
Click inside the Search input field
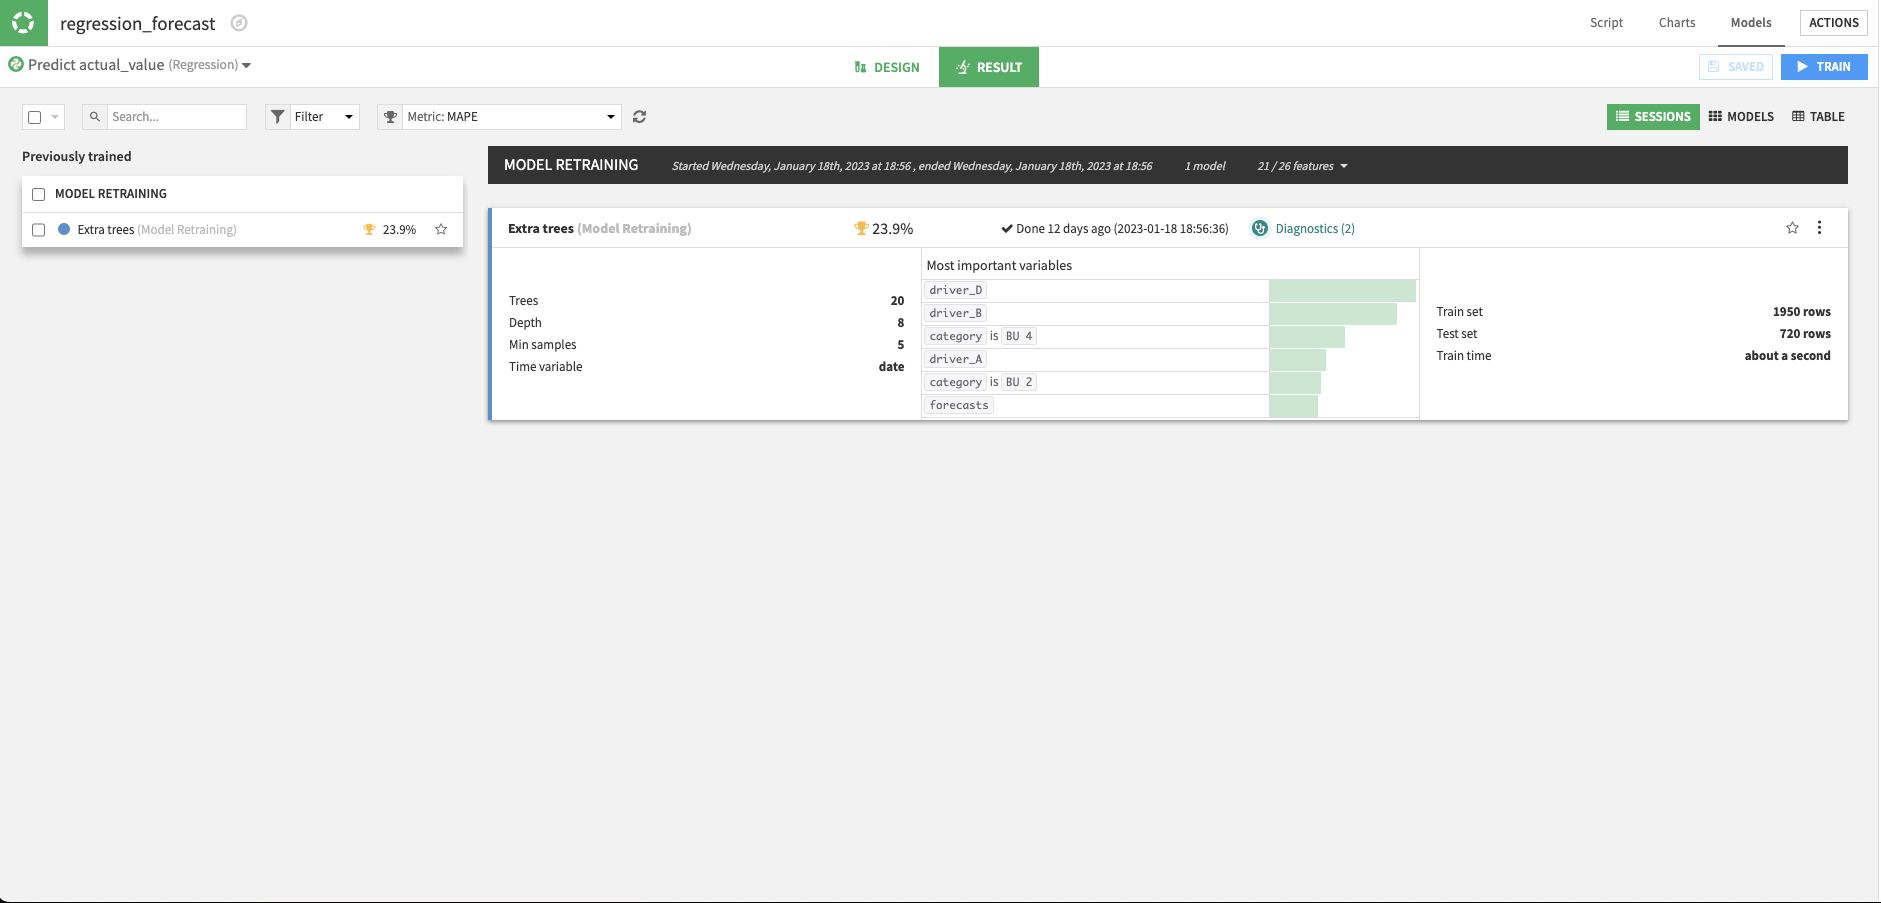(x=175, y=116)
